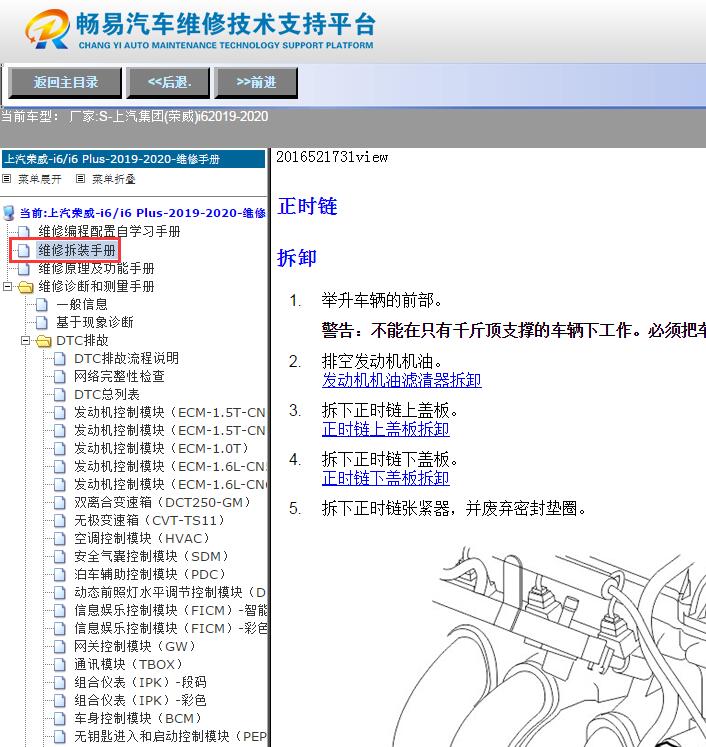Open 信息娱乐控制模块（FICM）-智能 entry
This screenshot has height=747, width=706.
pyautogui.click(x=170, y=610)
